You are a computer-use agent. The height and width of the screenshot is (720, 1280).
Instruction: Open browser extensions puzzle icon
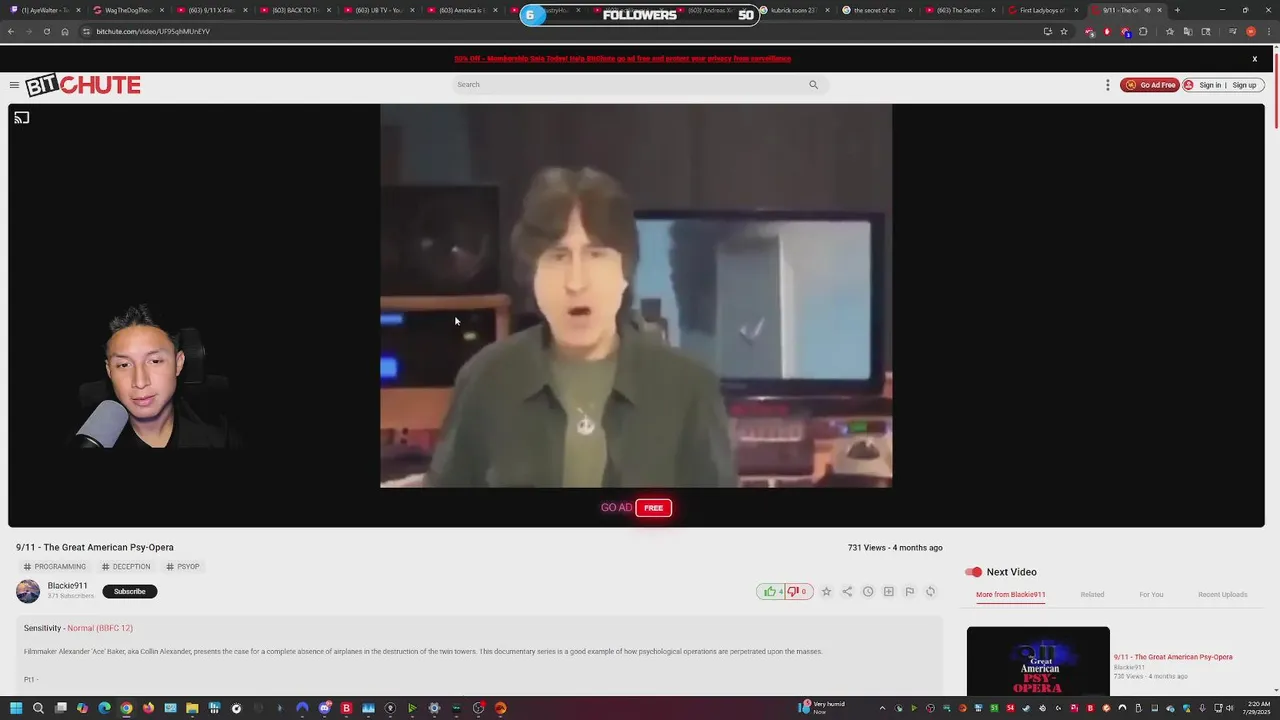(x=1143, y=31)
